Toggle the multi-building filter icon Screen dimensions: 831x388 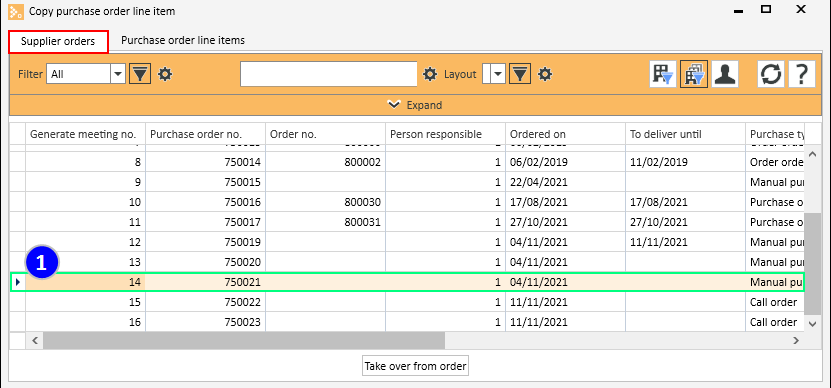(x=694, y=74)
